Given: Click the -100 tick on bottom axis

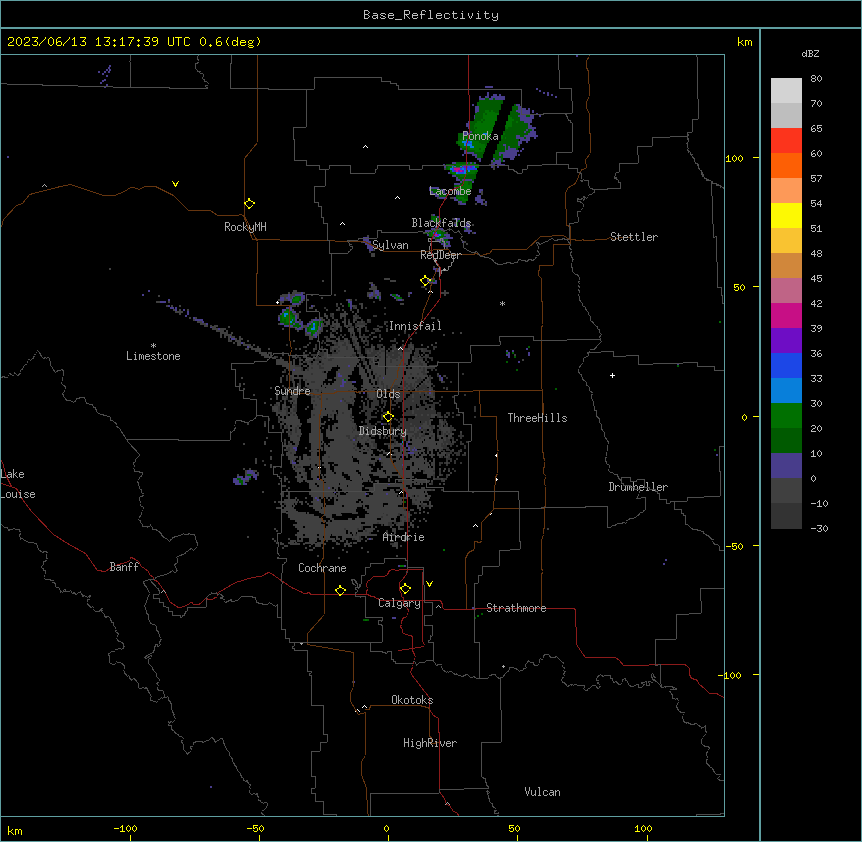Looking at the screenshot, I should point(125,828).
